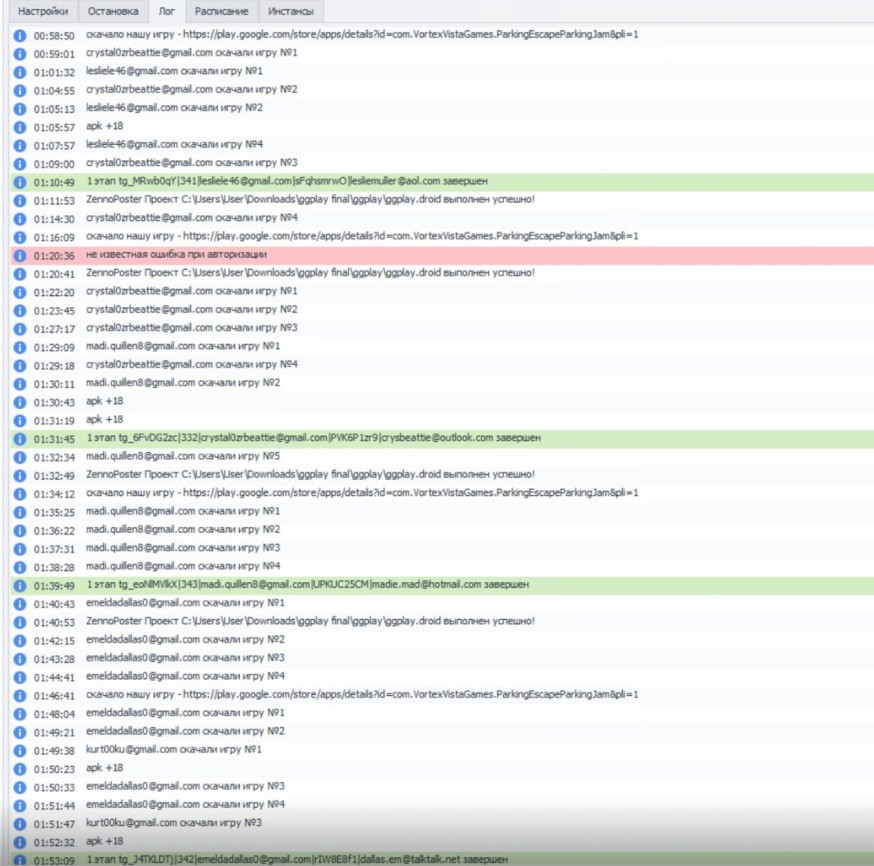Viewport: 874px width, 866px height.
Task: Click info icon of 01:52:32 apk entry
Action: click(x=20, y=843)
